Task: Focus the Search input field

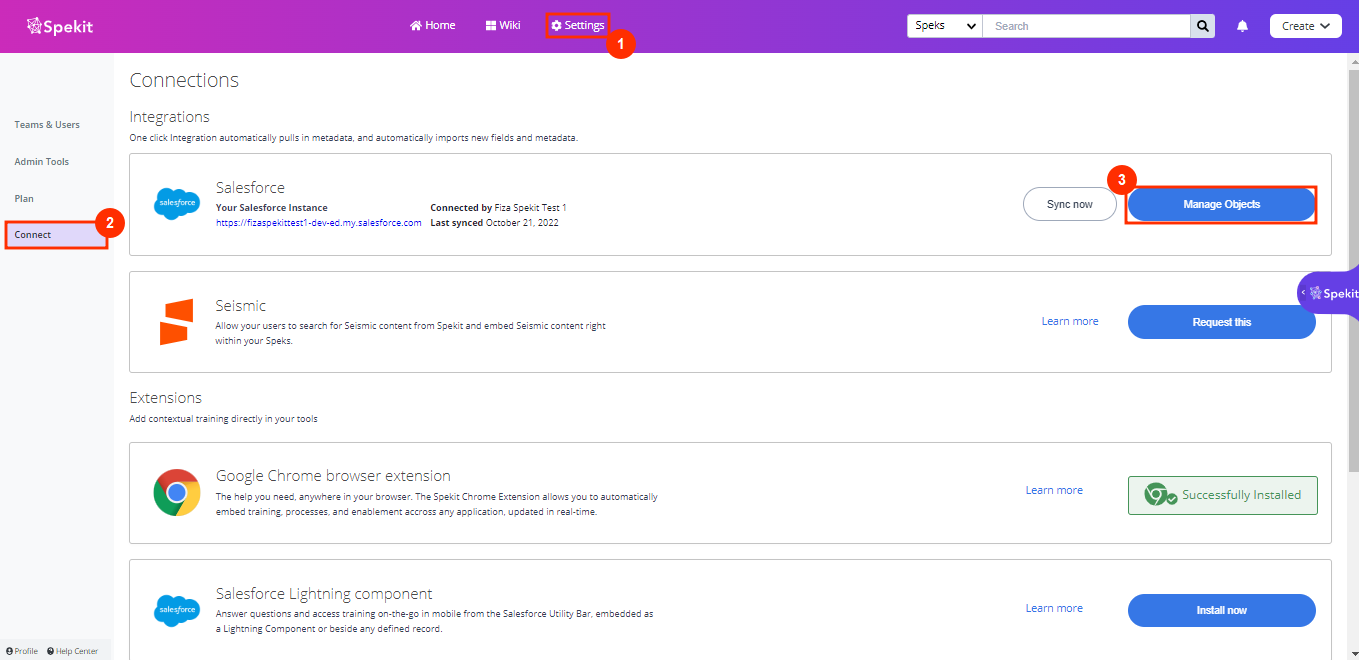Action: (1086, 26)
